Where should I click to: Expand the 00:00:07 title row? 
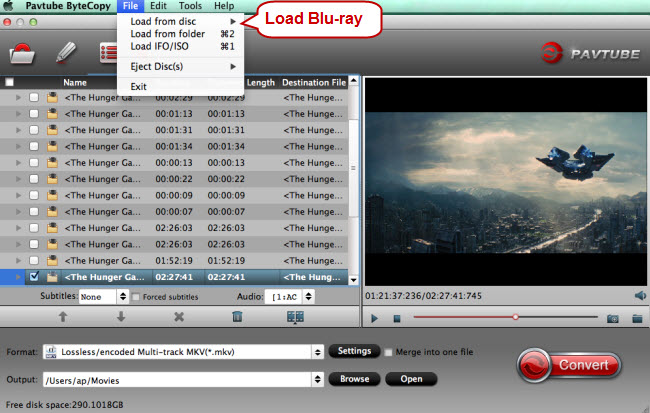(18, 211)
